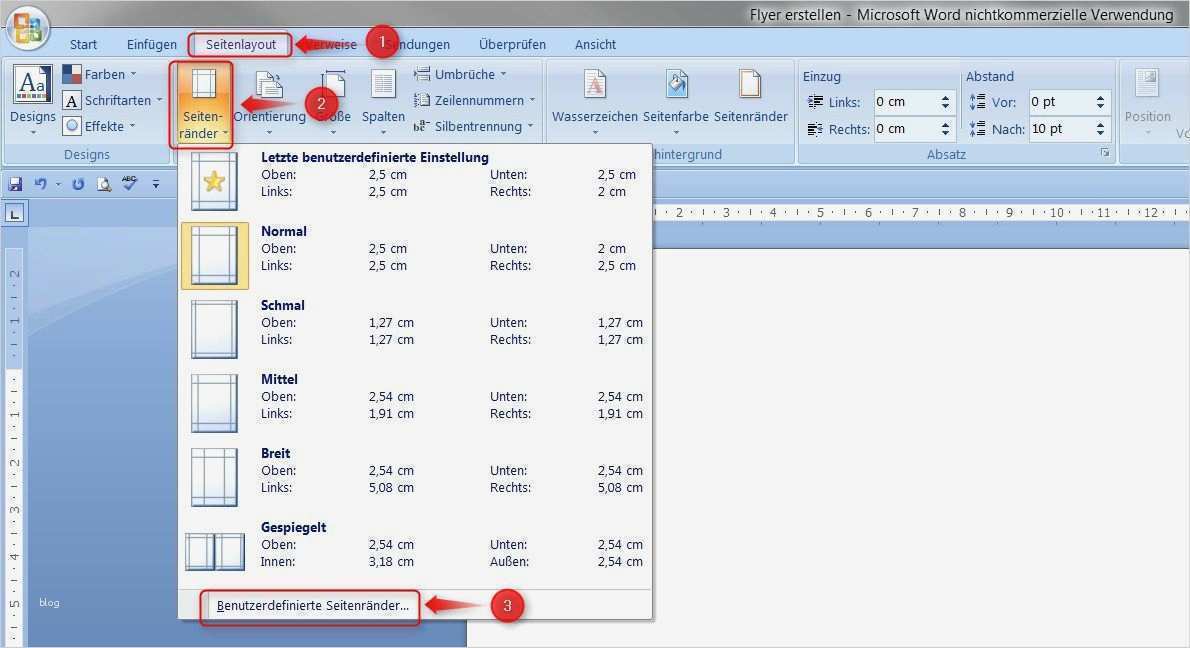Choose the last custom margin setting
1190x648 pixels.
[x=415, y=181]
